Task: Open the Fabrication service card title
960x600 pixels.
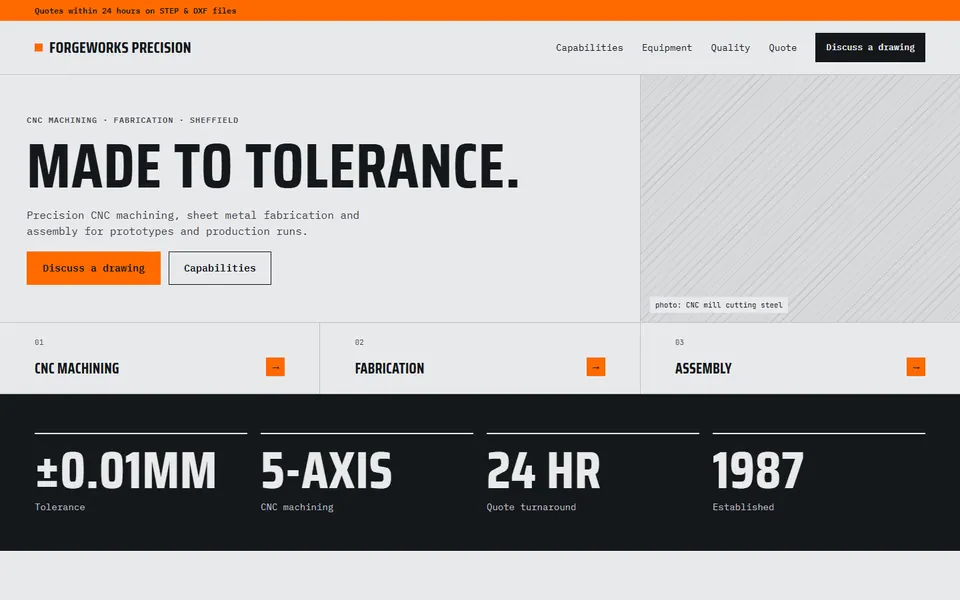Action: 389,368
